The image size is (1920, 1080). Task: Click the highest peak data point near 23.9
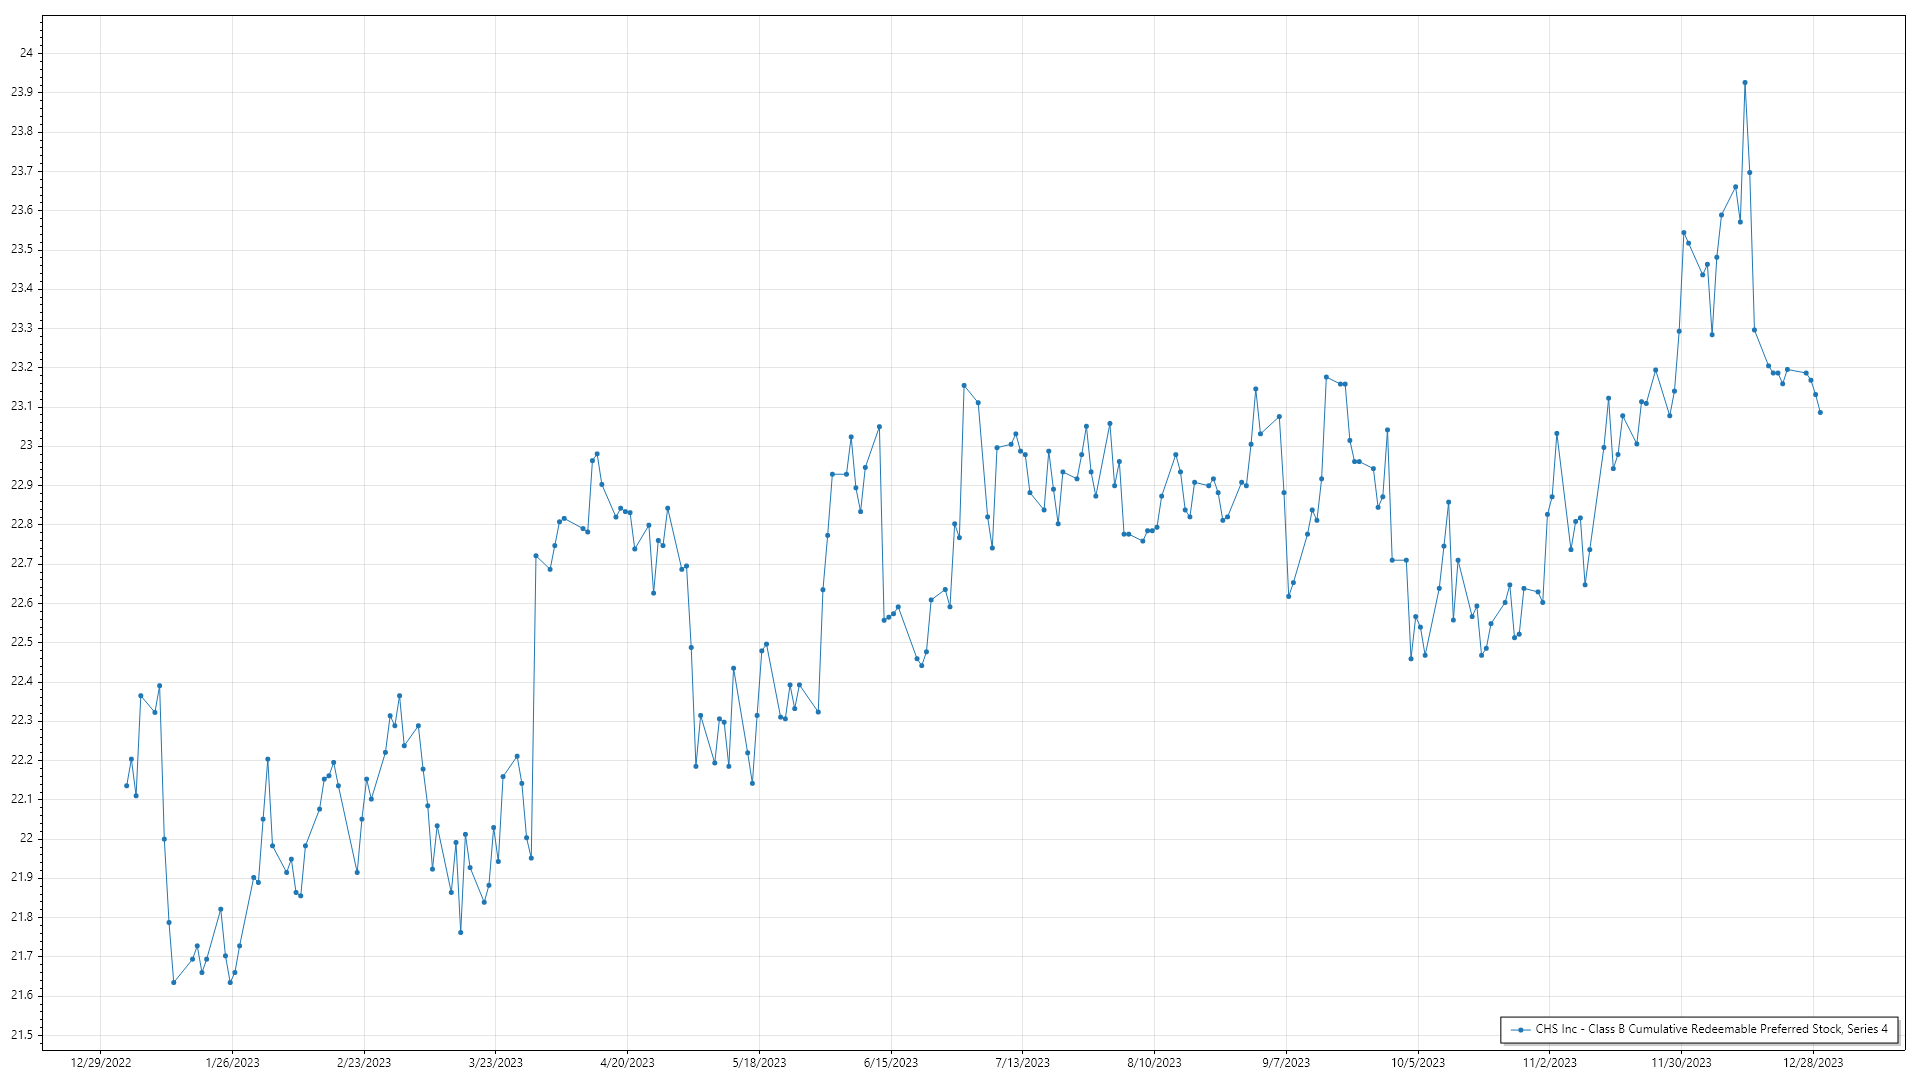coord(1745,83)
